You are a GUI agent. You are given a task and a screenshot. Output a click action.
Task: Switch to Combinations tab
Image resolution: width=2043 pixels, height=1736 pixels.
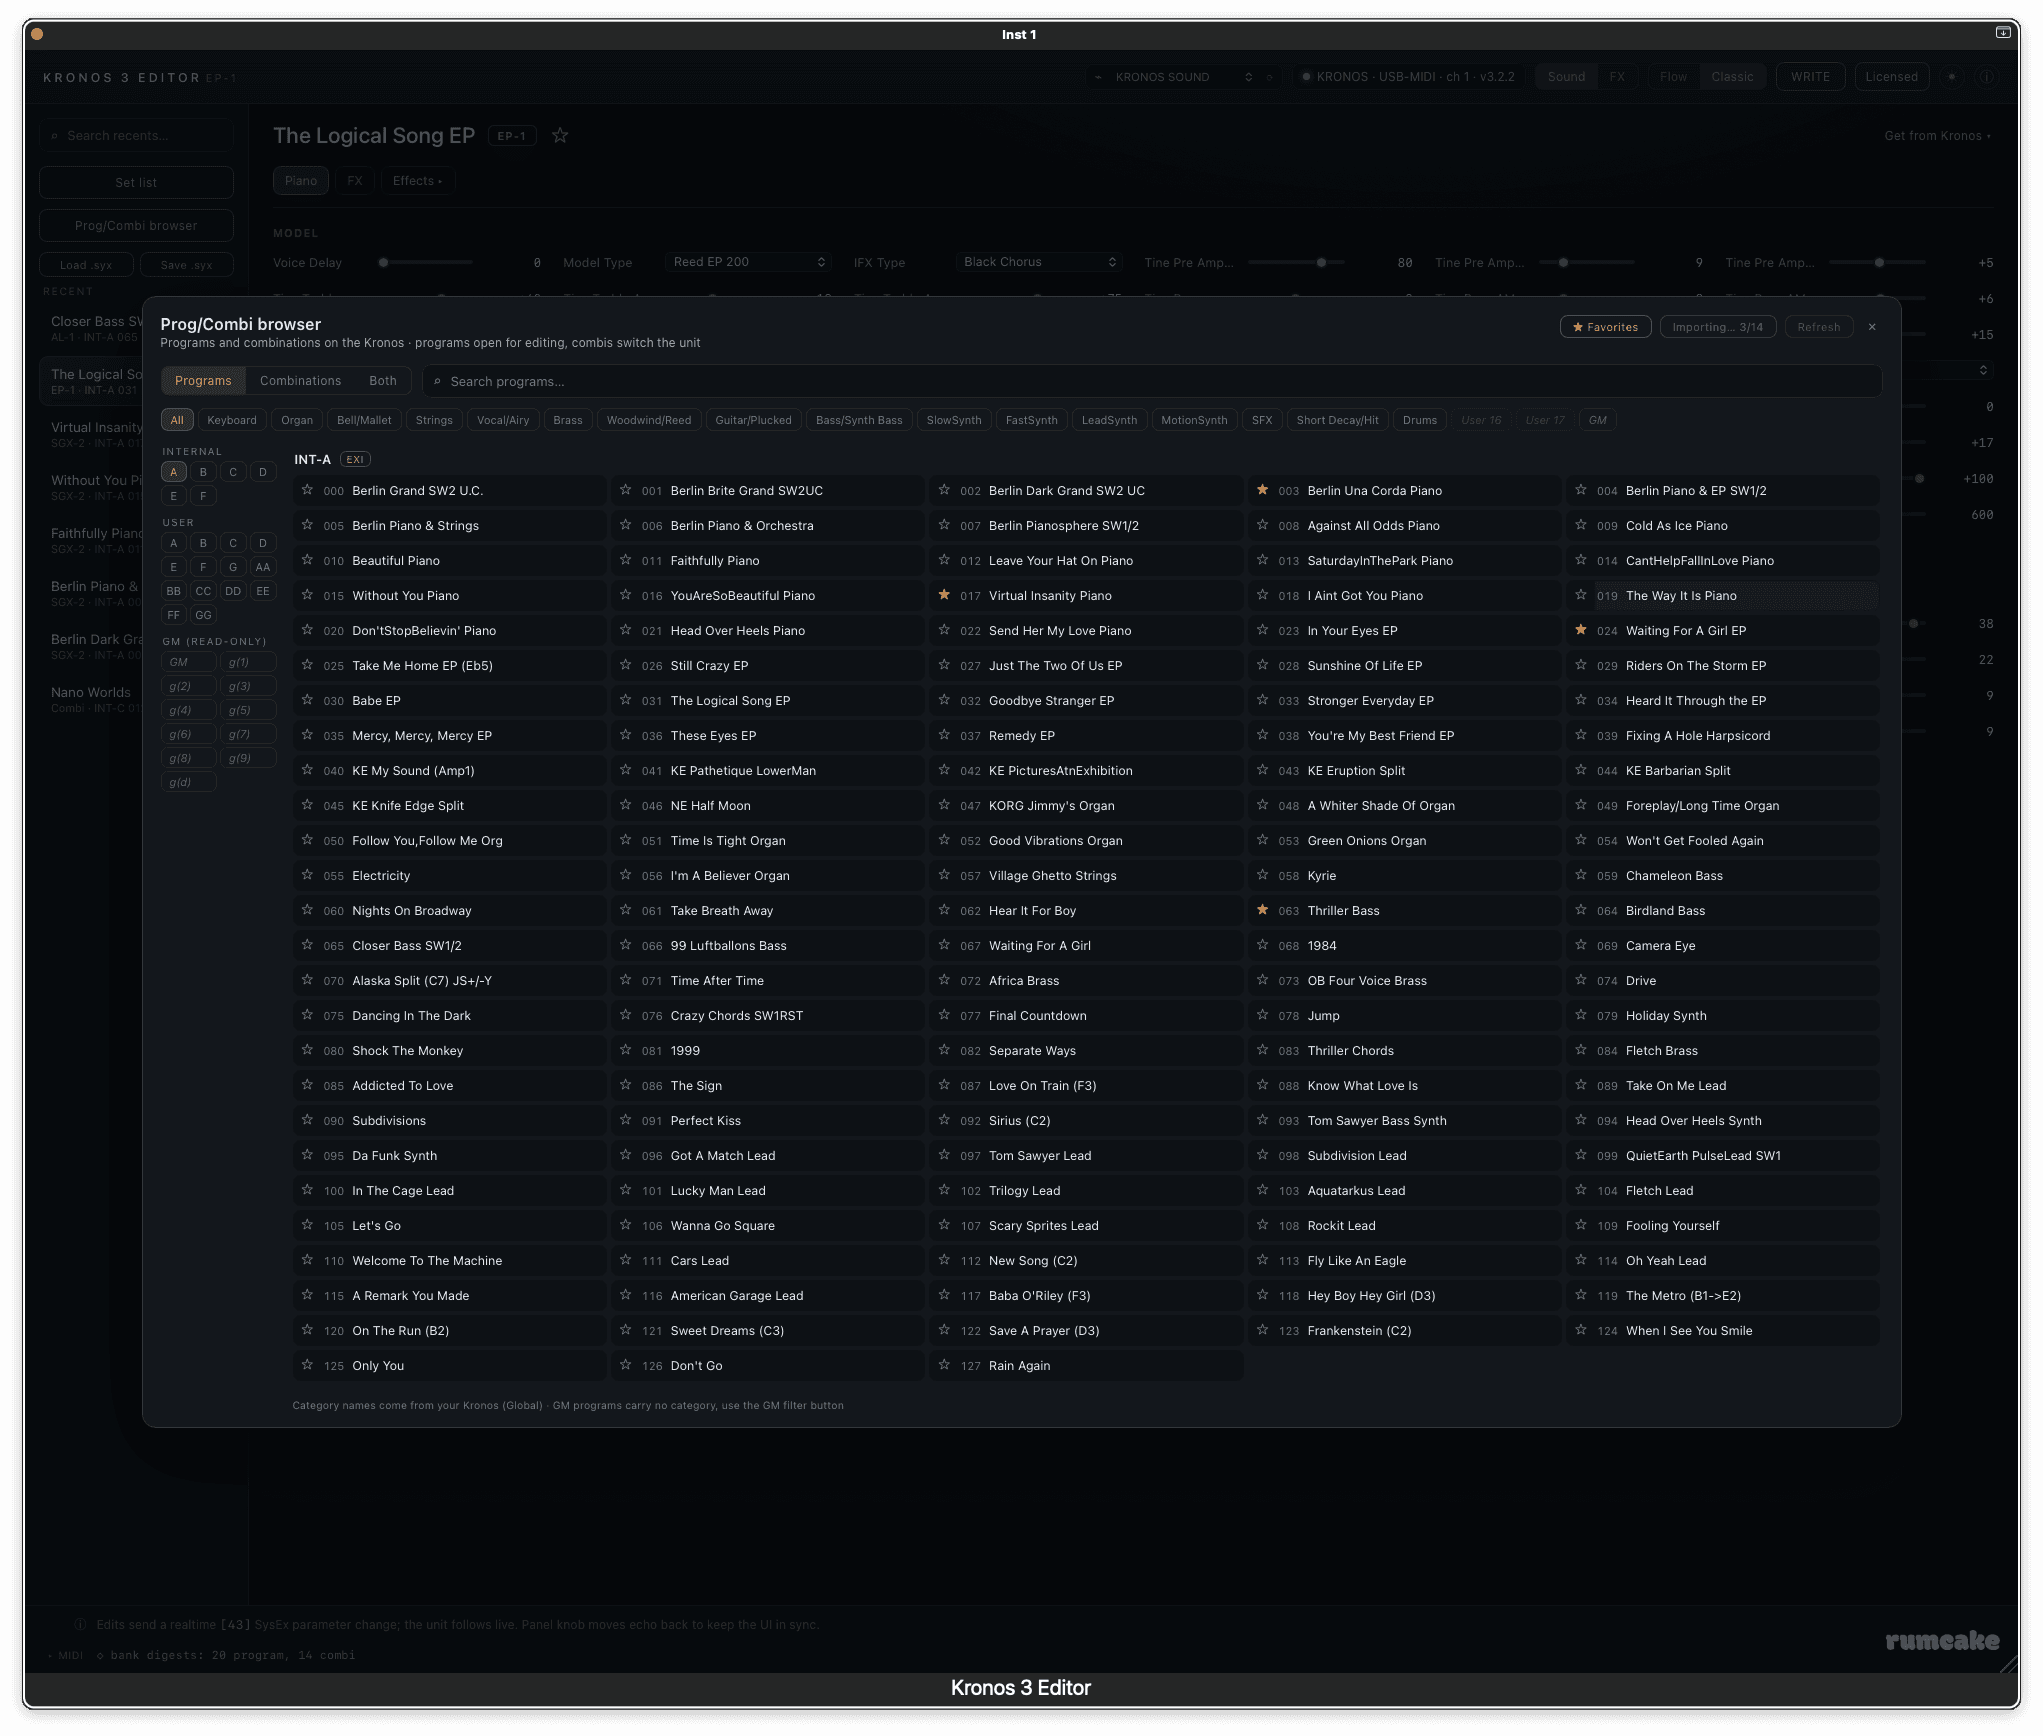pos(300,381)
